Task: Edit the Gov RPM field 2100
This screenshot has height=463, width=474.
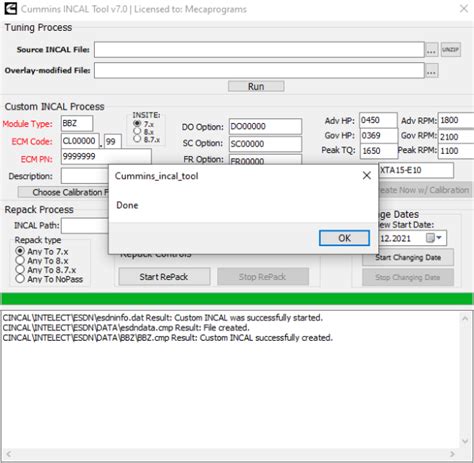Action: coord(456,136)
